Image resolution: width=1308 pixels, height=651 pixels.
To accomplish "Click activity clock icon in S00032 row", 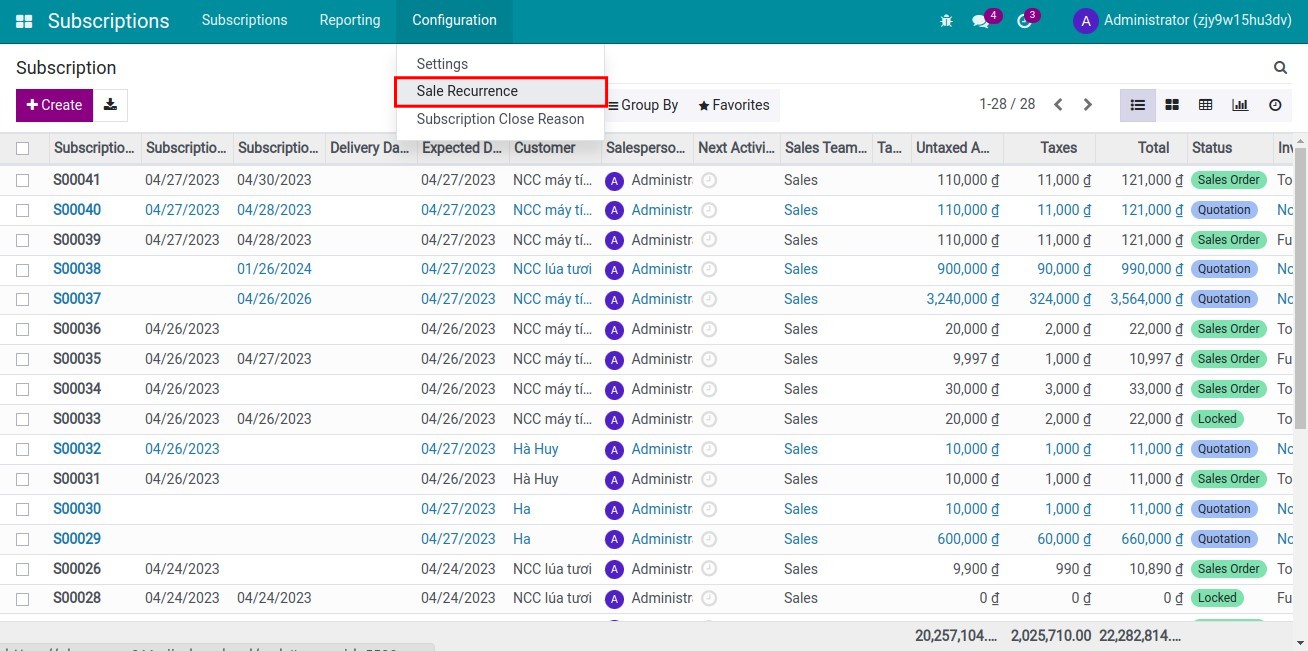I will click(x=709, y=450).
